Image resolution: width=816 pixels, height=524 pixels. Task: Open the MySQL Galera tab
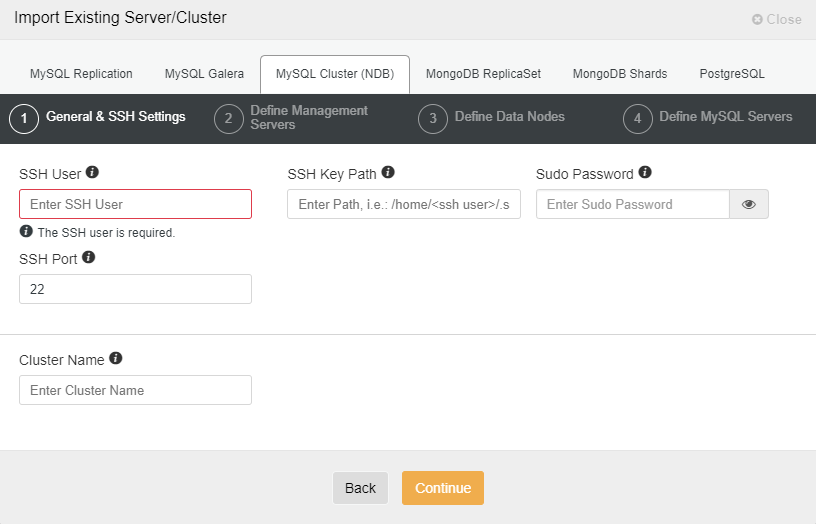[204, 74]
